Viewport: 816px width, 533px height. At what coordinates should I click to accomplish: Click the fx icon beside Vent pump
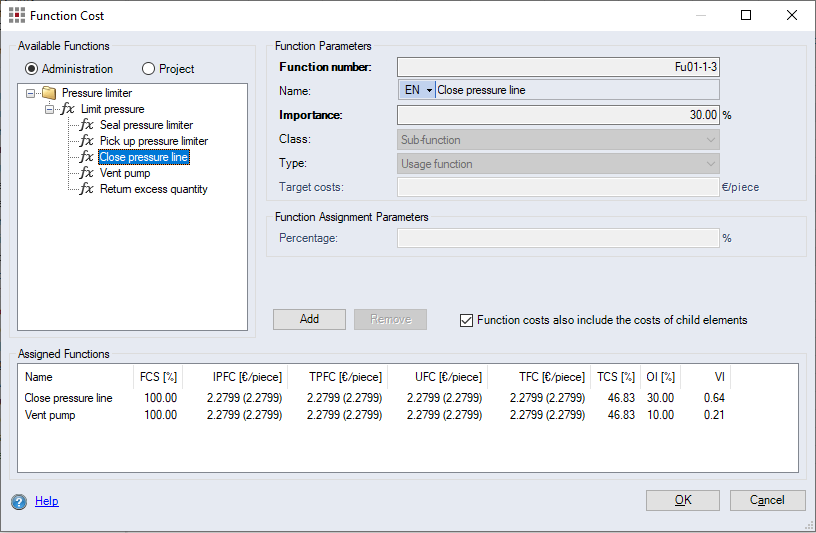(x=87, y=173)
